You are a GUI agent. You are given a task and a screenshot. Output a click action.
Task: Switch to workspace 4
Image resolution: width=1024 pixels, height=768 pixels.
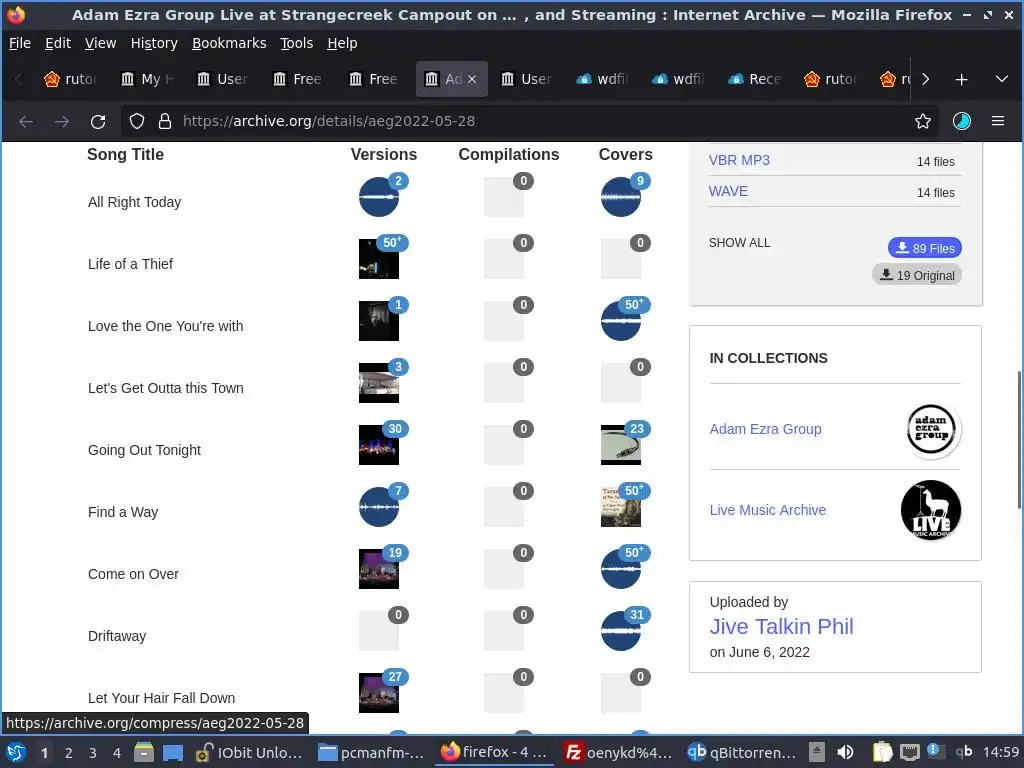click(117, 753)
